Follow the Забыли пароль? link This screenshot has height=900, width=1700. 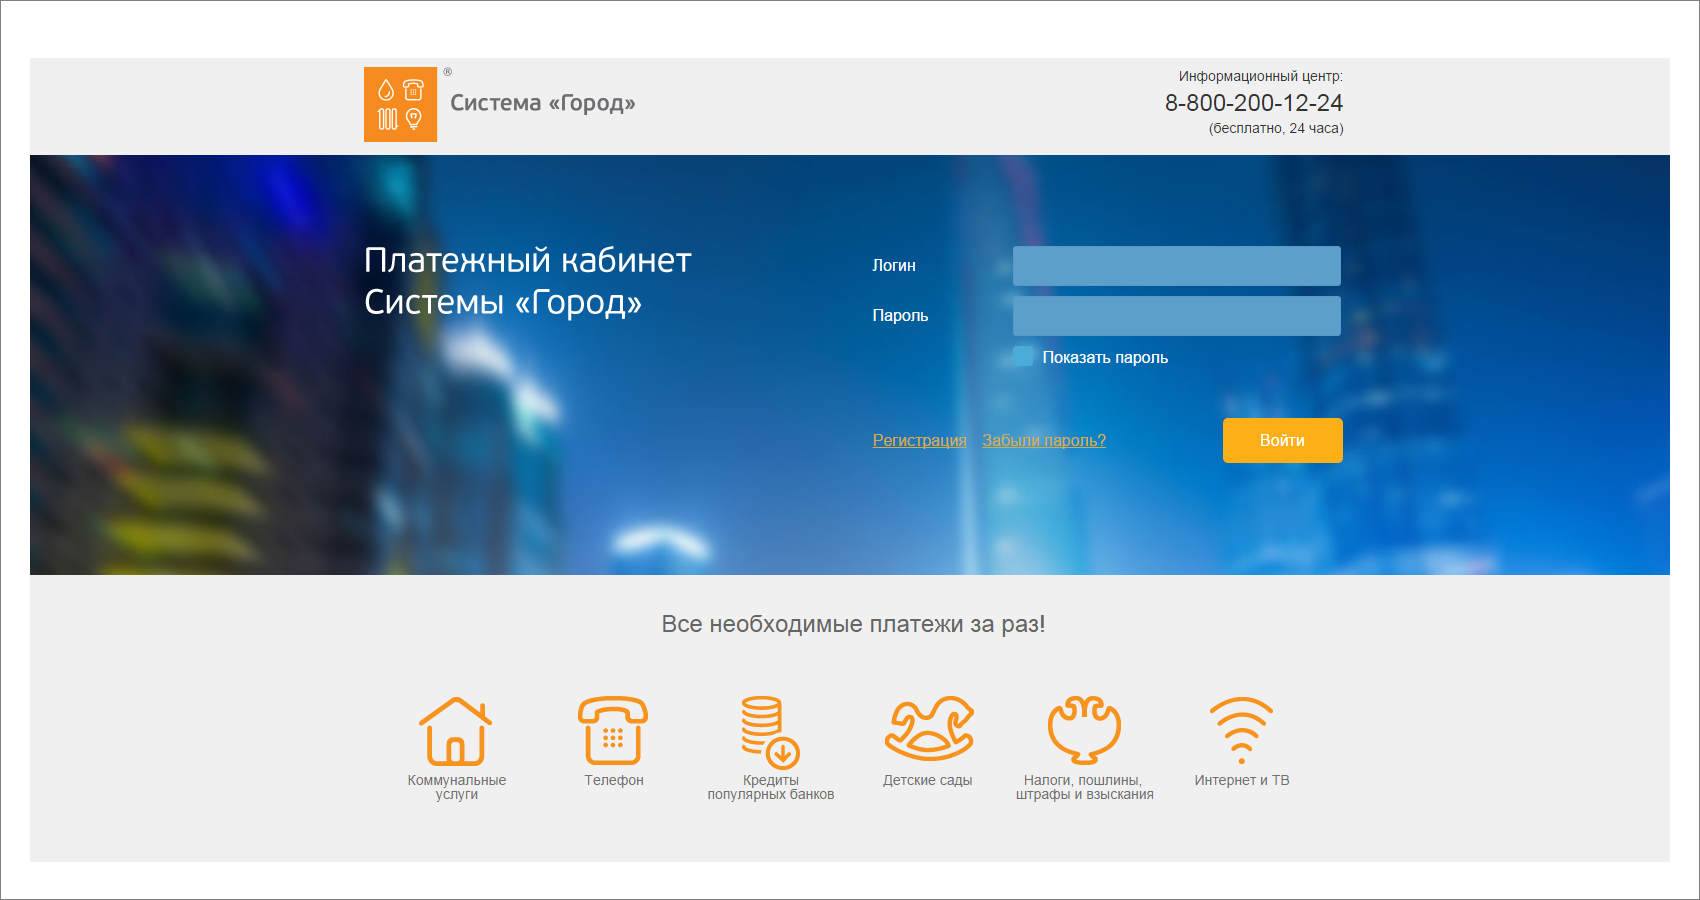pyautogui.click(x=1044, y=440)
